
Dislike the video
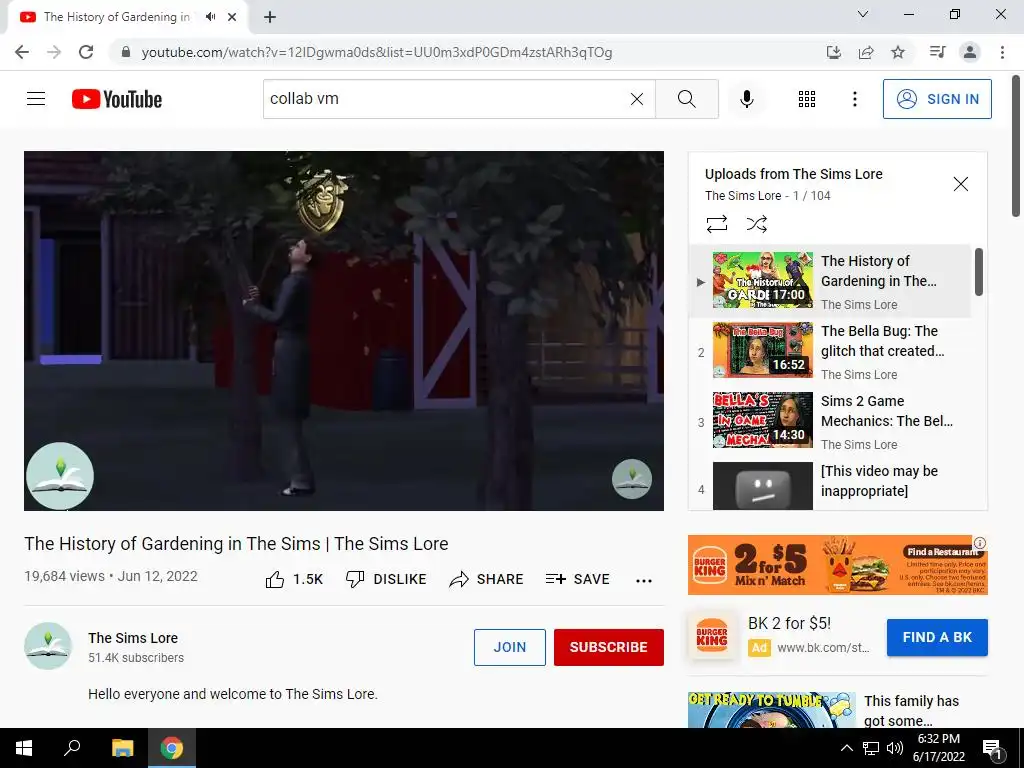(x=386, y=579)
